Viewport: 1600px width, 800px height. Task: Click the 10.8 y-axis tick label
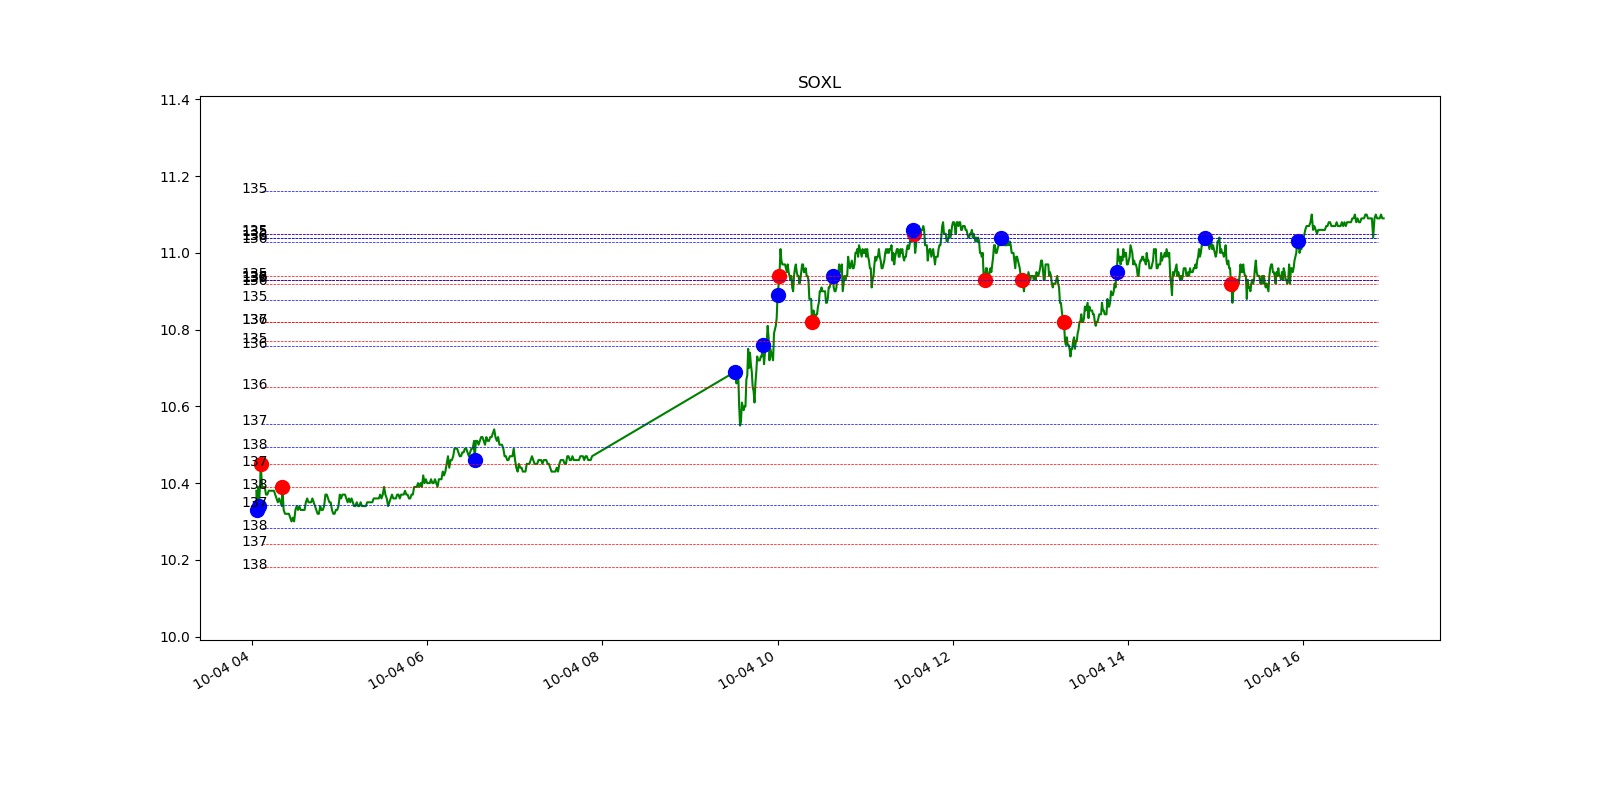pyautogui.click(x=174, y=330)
